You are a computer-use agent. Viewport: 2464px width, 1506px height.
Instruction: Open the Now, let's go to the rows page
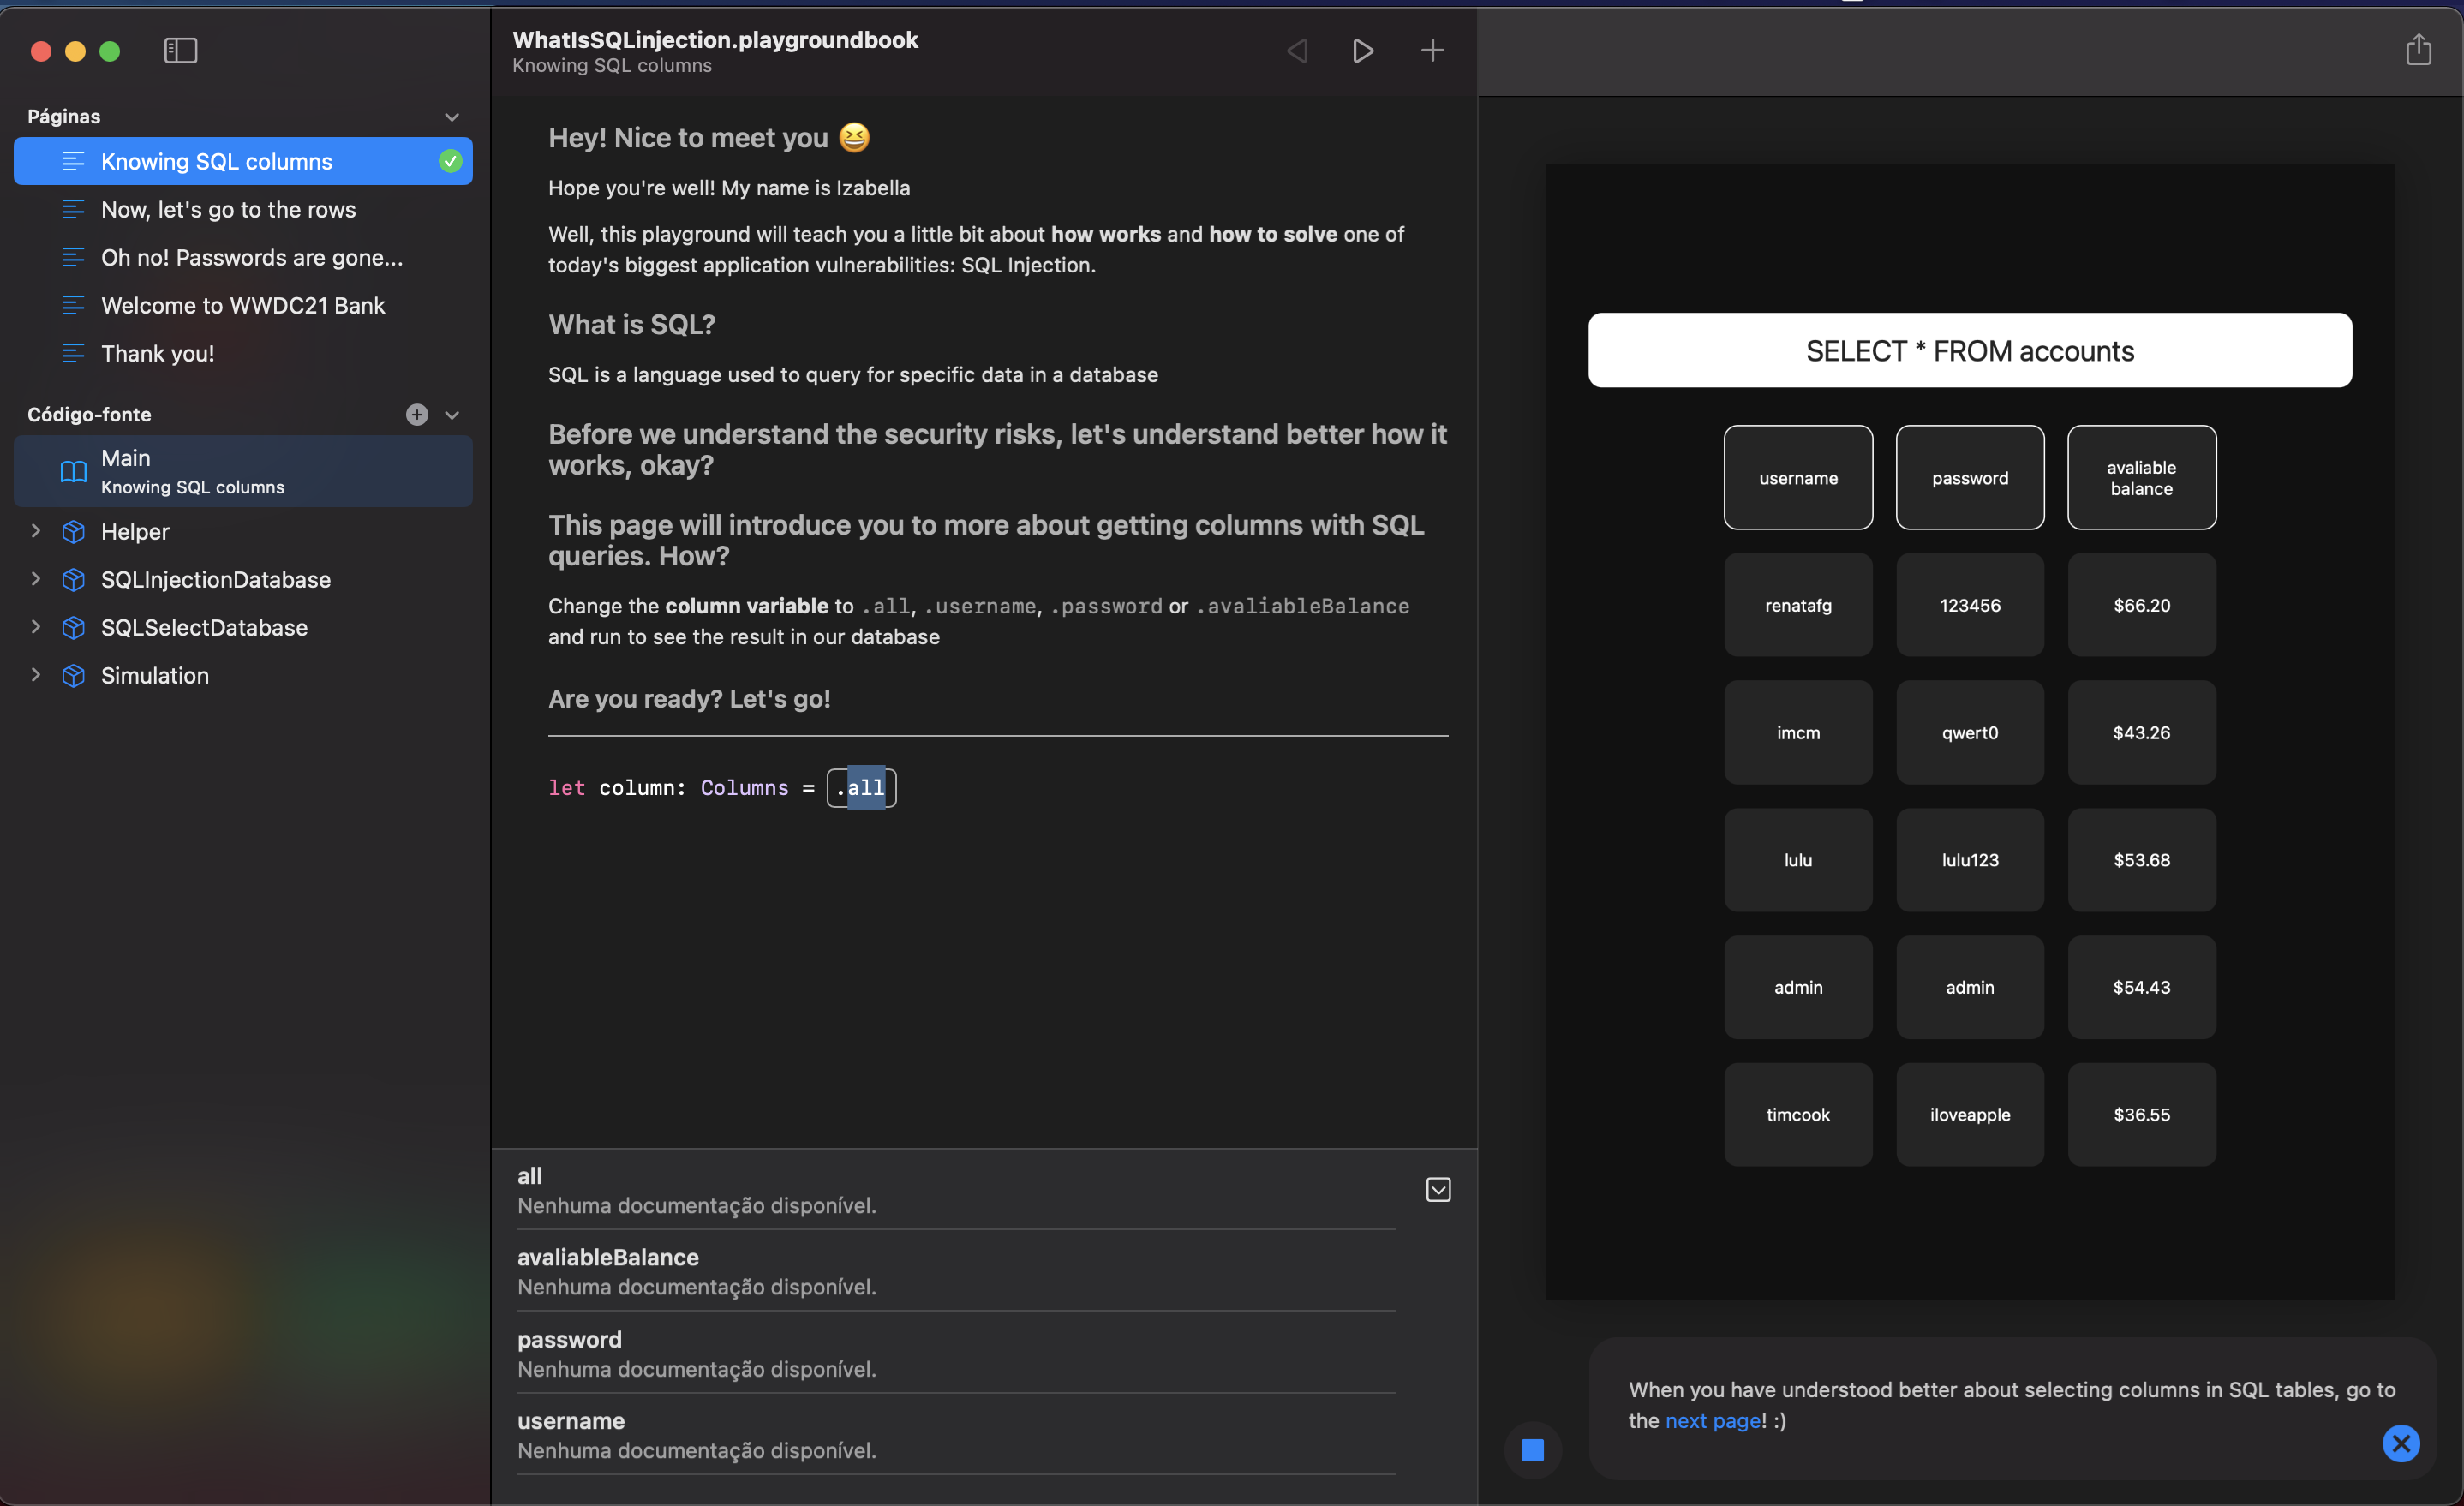click(x=228, y=209)
